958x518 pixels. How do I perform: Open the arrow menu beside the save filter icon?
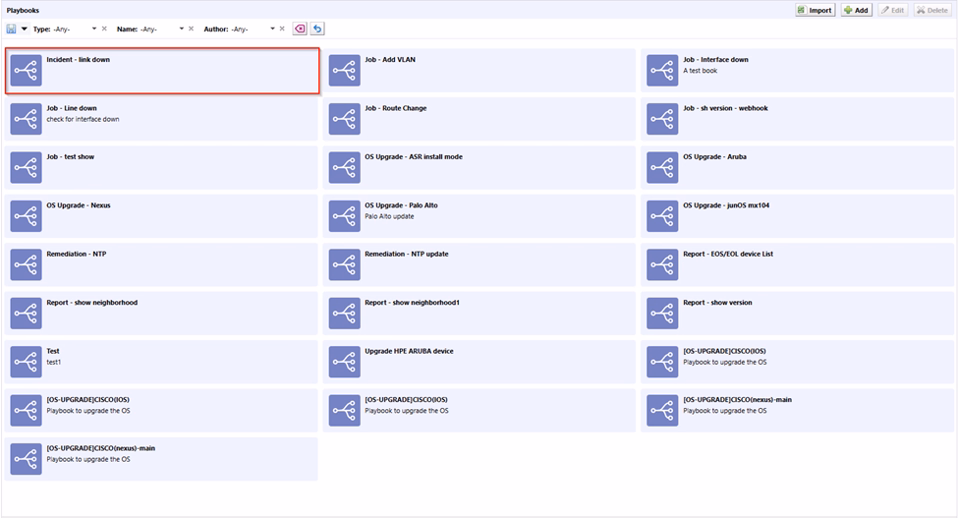(24, 29)
